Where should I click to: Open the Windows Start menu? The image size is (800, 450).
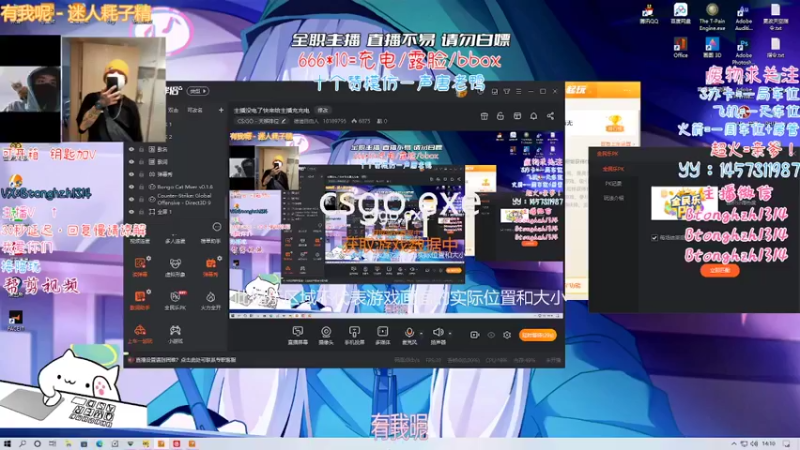[7, 444]
